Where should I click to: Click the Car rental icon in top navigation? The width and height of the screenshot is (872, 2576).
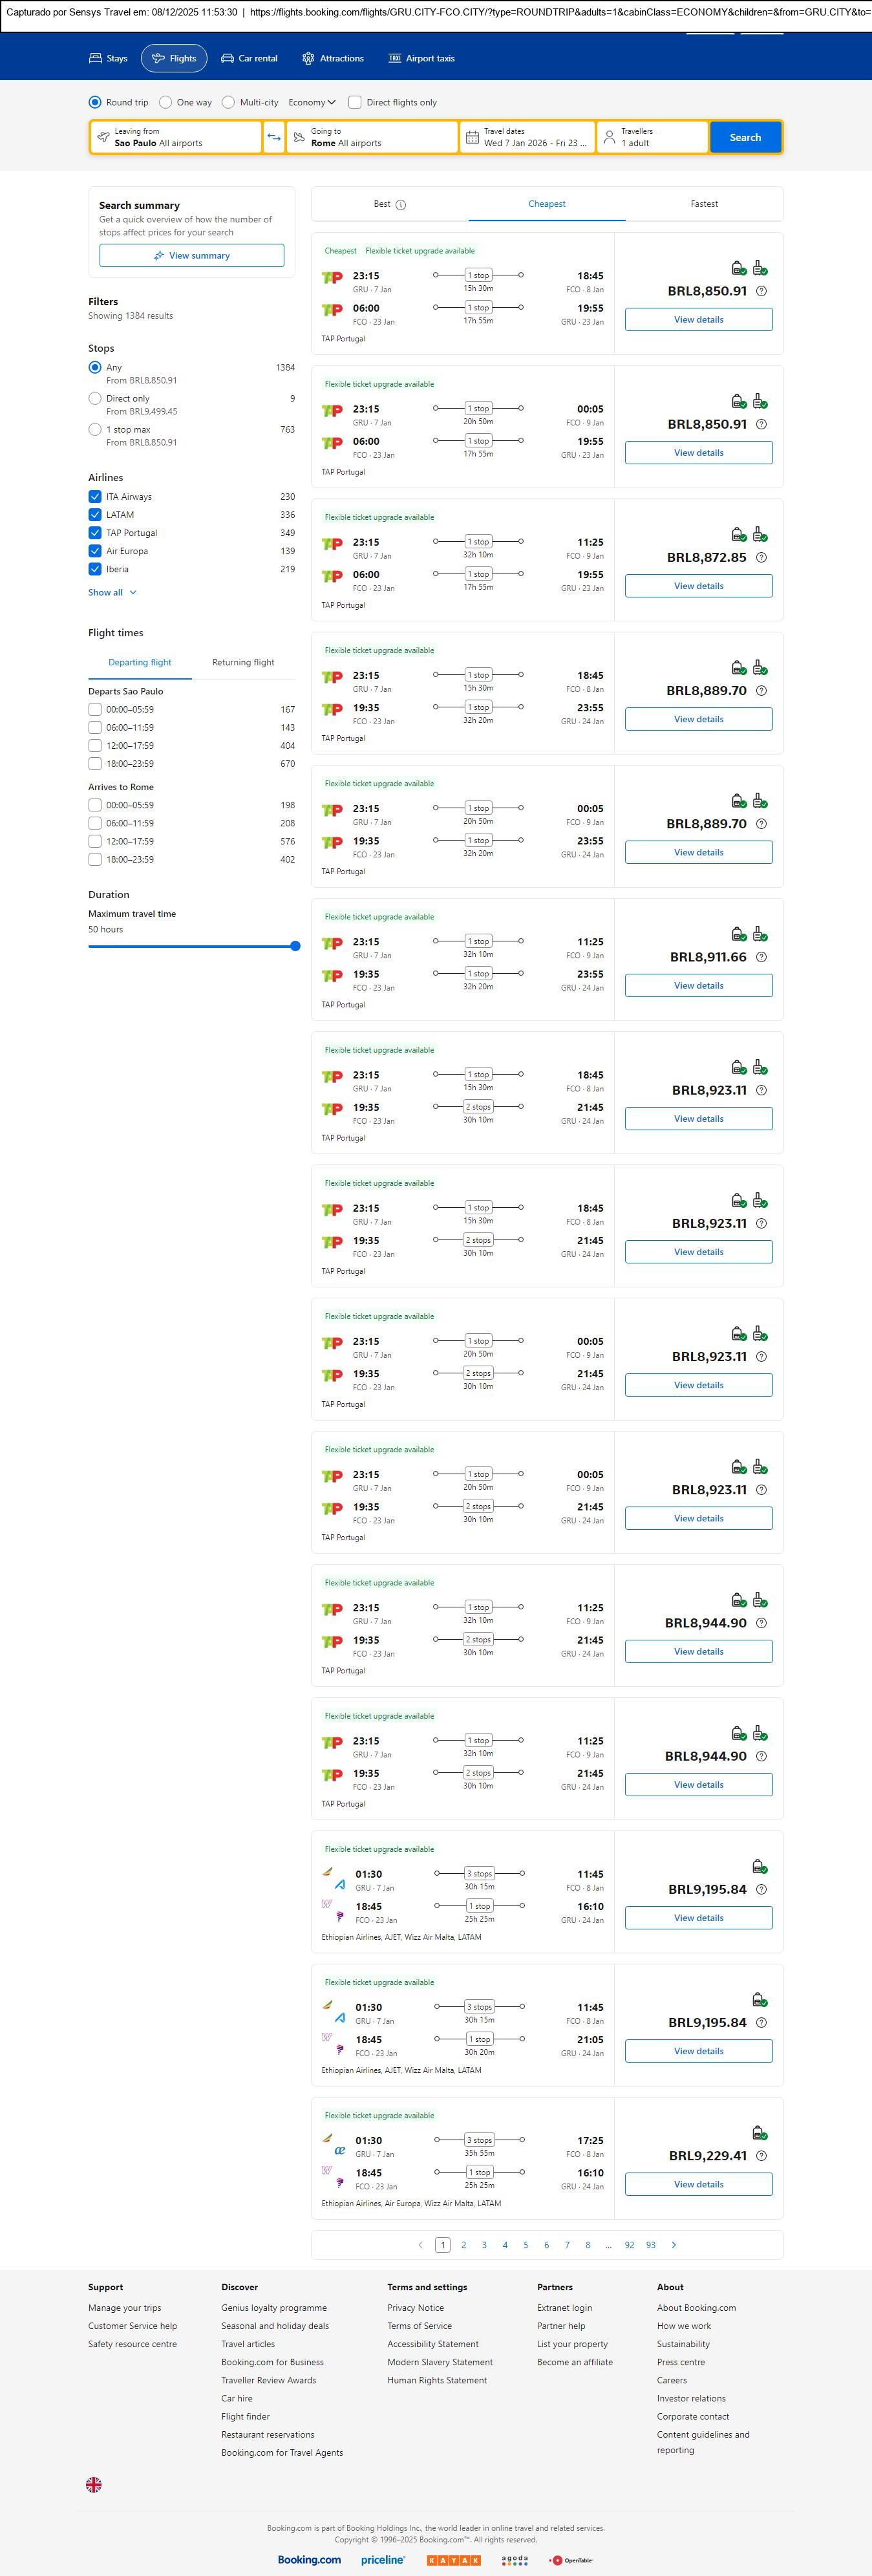(x=227, y=59)
